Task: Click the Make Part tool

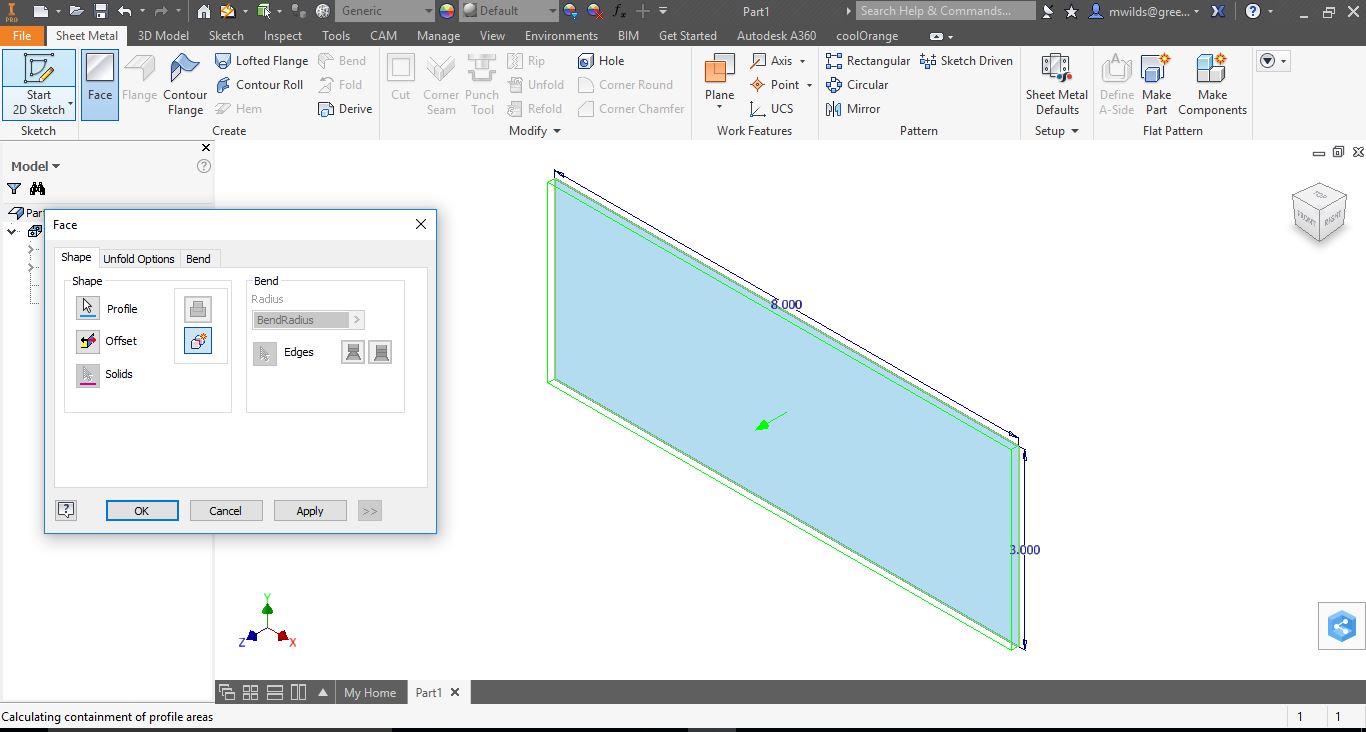Action: (x=1156, y=83)
